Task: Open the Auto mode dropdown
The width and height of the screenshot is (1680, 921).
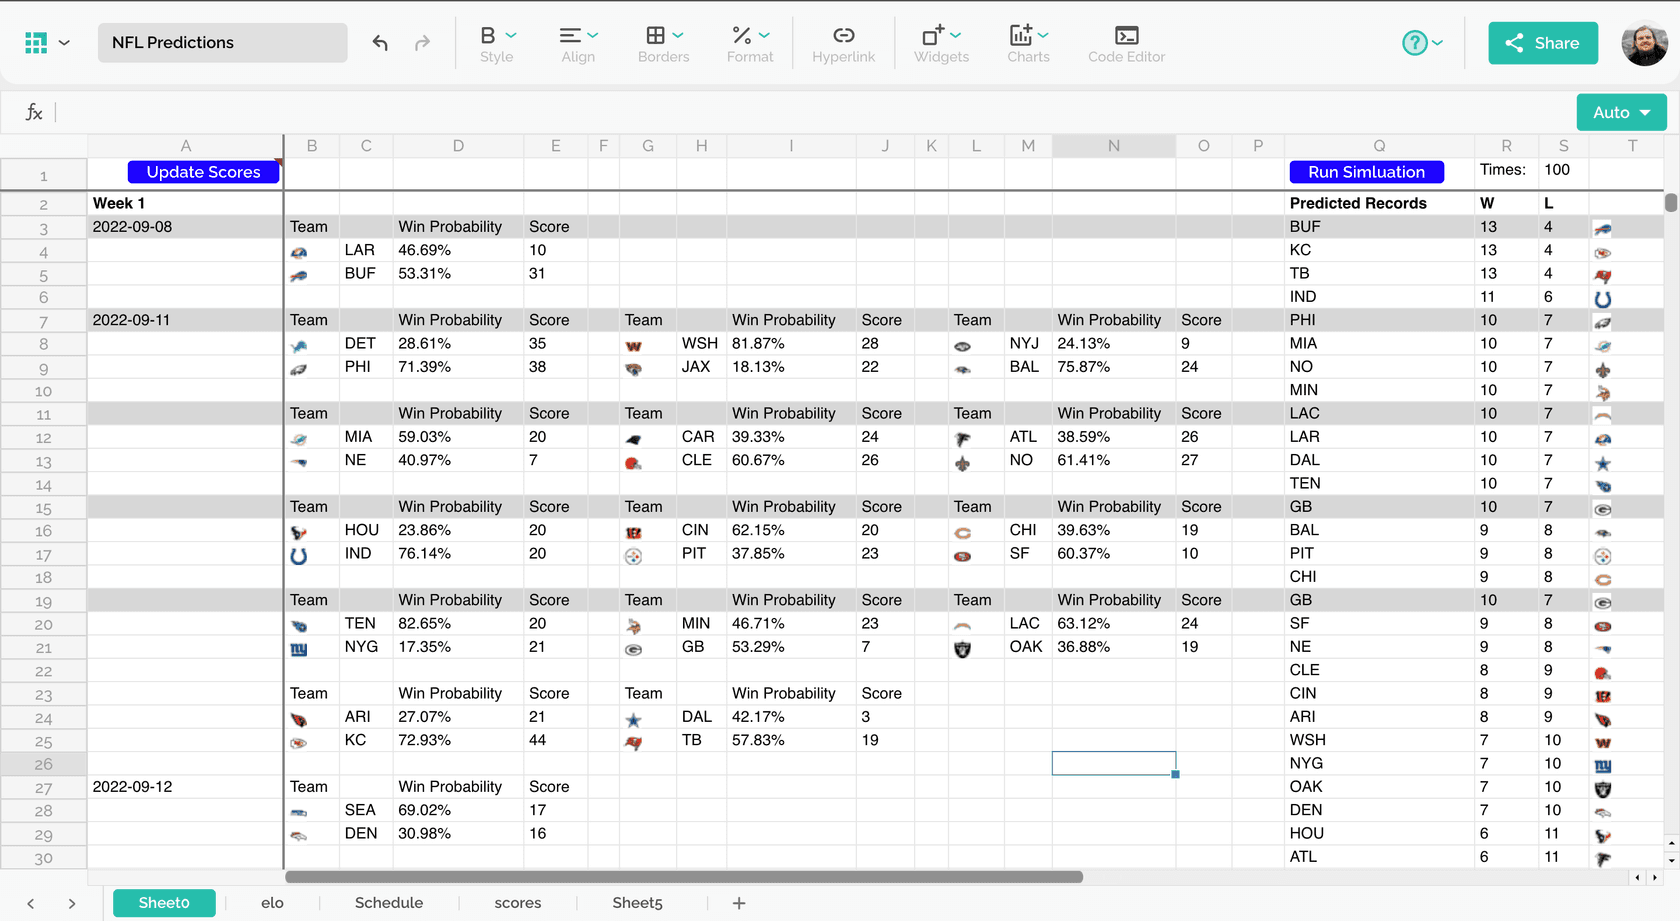Action: (1621, 112)
